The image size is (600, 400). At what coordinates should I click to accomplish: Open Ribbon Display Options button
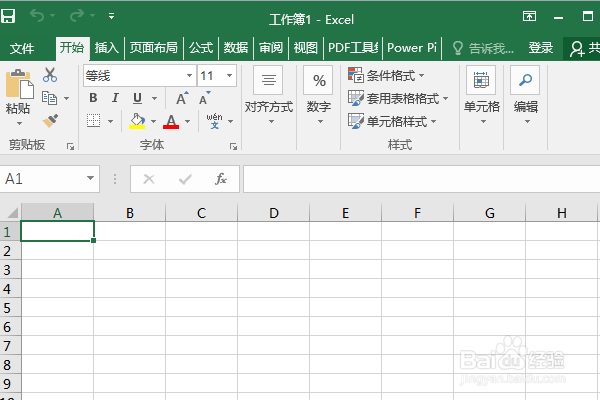click(529, 16)
